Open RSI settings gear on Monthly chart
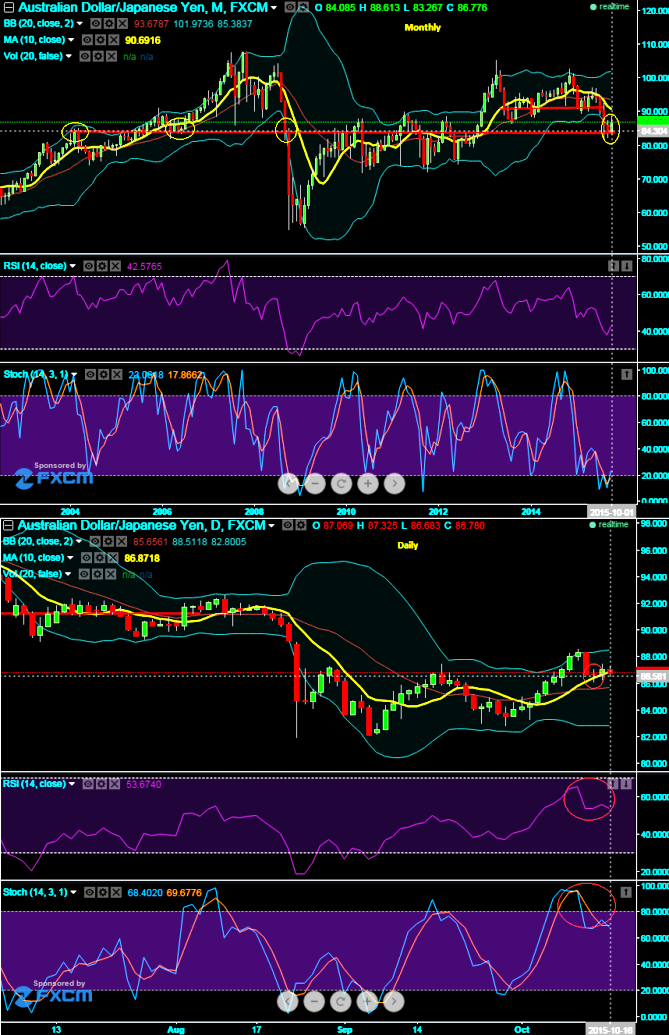The image size is (669, 1035). click(x=102, y=266)
